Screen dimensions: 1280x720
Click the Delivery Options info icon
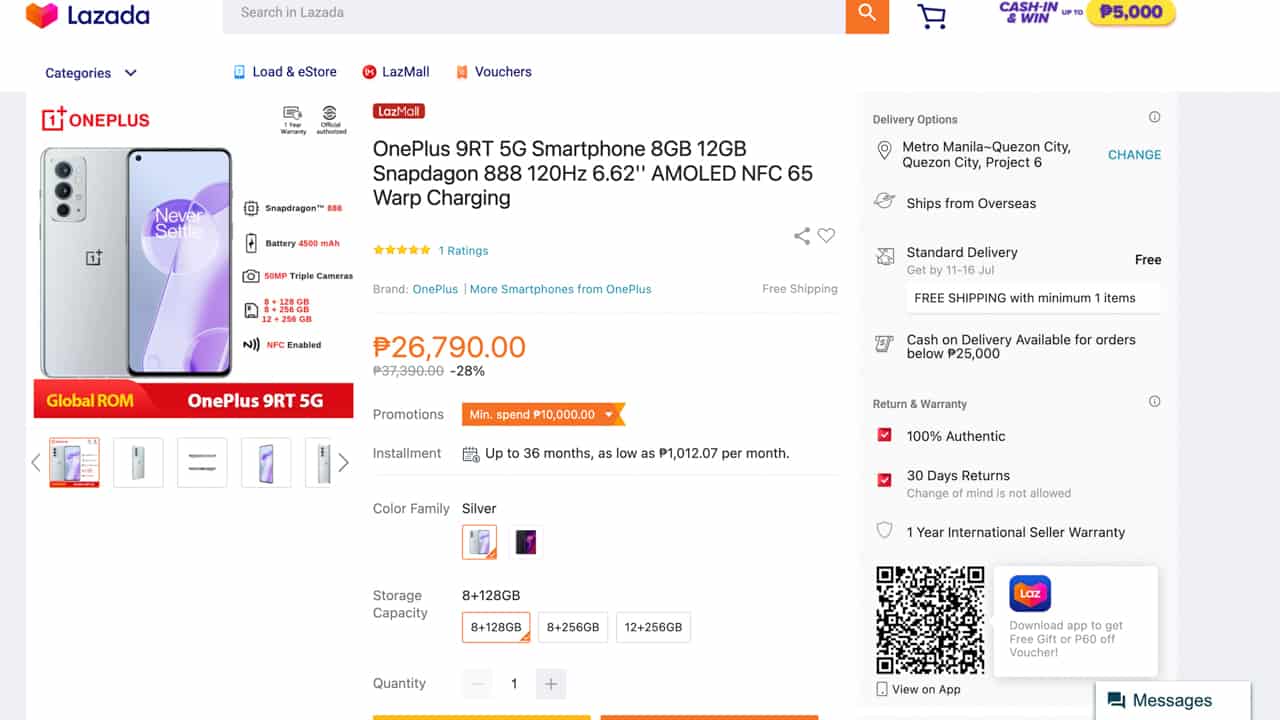point(1154,118)
